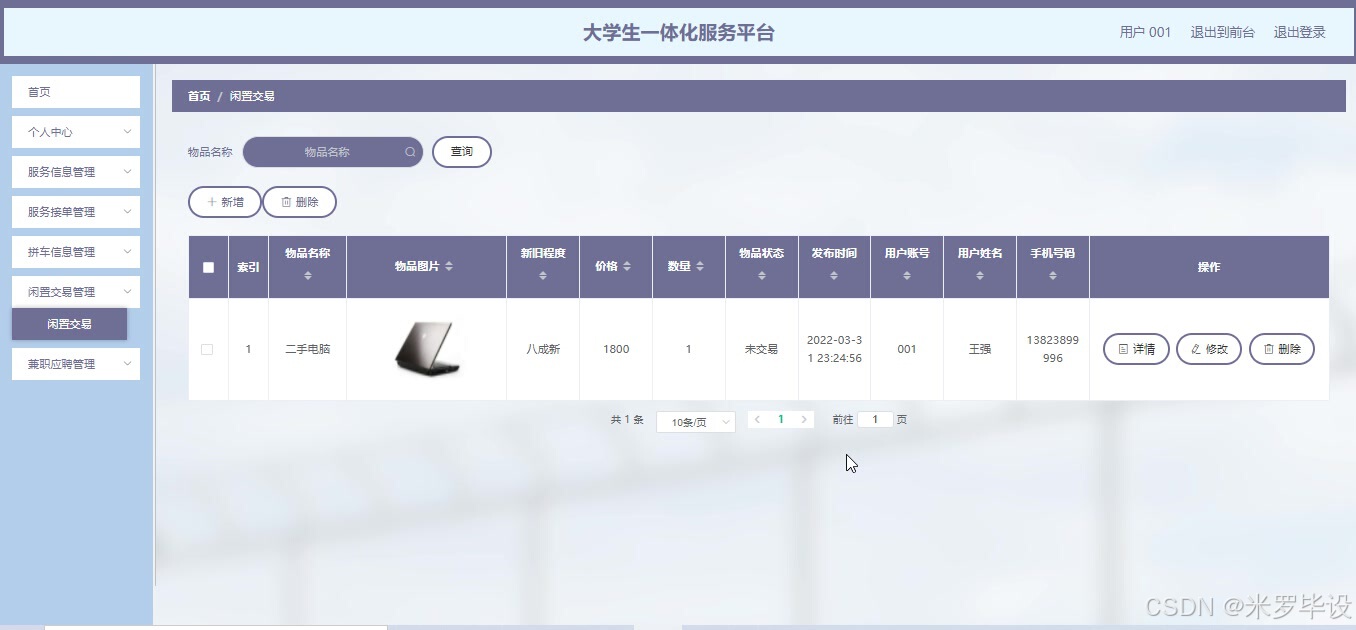Sort by 手机号码 column arrows
The height and width of the screenshot is (630, 1356).
point(1053,275)
